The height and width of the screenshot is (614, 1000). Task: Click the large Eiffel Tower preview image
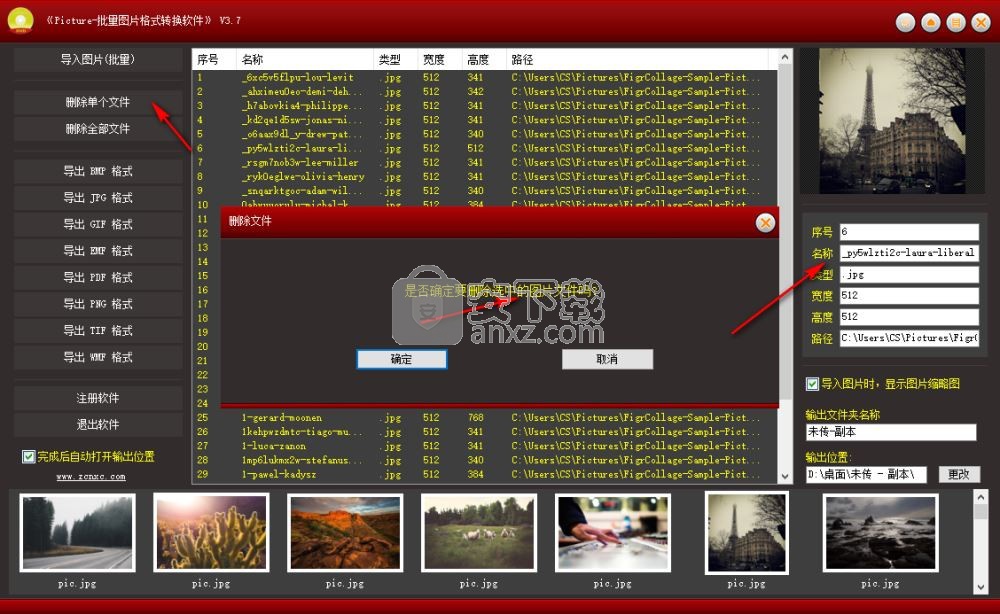[x=892, y=121]
